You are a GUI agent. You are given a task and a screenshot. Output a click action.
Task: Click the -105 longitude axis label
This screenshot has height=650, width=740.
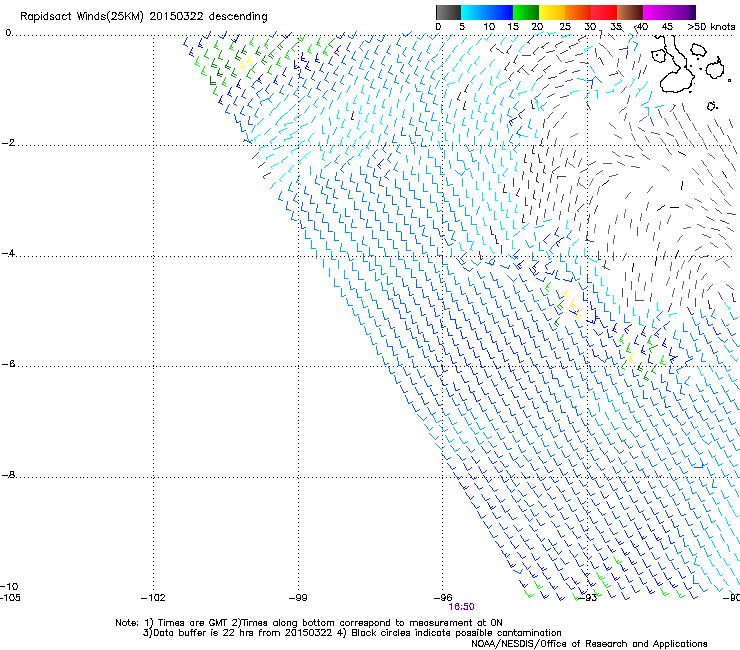(10, 598)
